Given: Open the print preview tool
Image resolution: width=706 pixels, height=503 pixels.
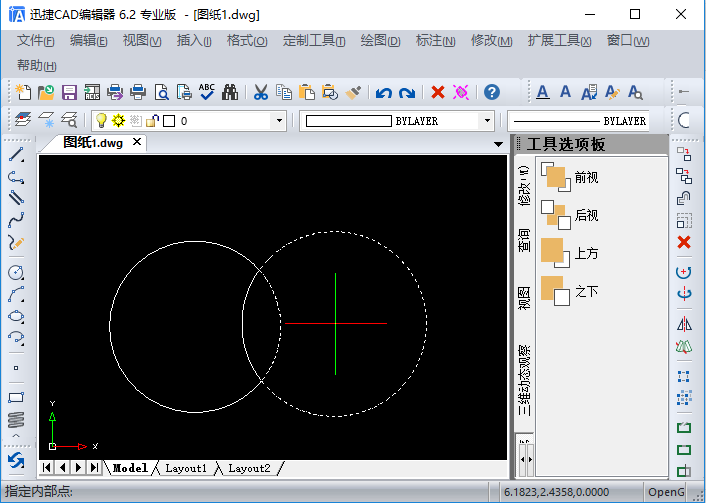Looking at the screenshot, I should tap(161, 92).
